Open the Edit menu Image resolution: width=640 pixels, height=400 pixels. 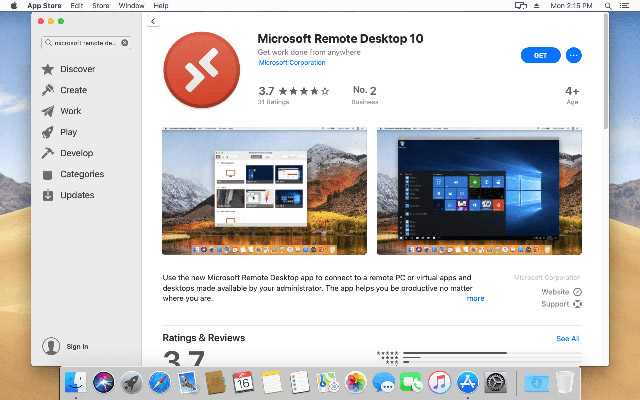77,5
